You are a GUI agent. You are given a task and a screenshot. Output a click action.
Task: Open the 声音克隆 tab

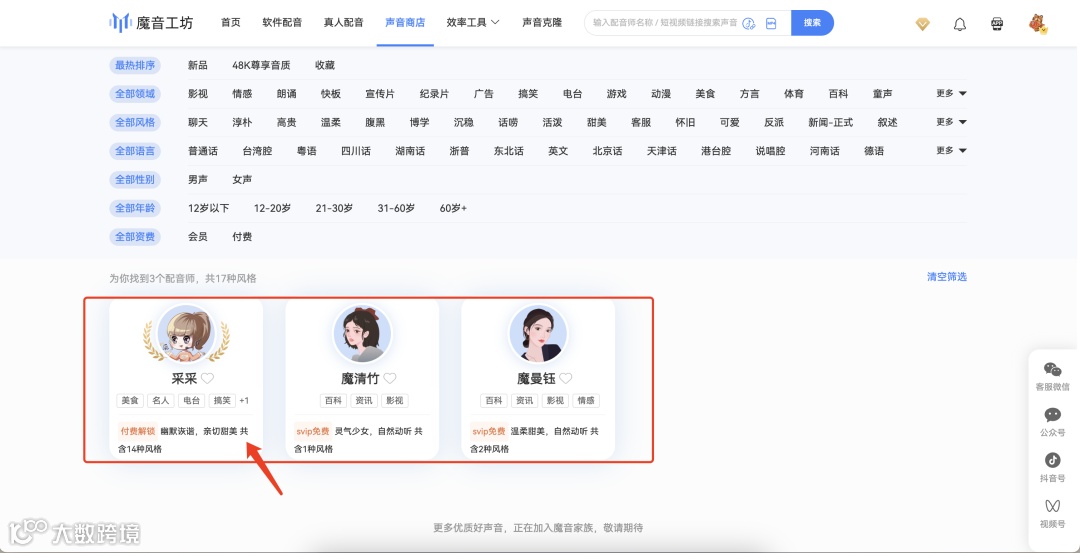[x=542, y=23]
